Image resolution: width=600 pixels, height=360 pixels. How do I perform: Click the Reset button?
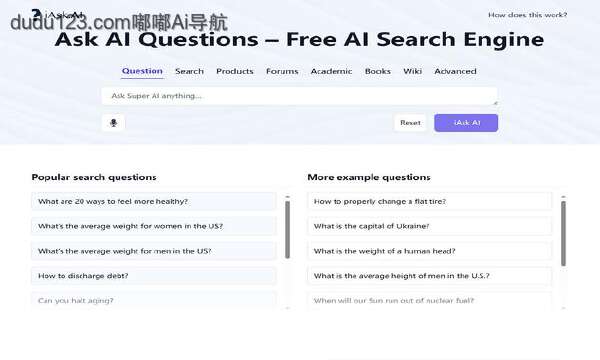(x=410, y=123)
